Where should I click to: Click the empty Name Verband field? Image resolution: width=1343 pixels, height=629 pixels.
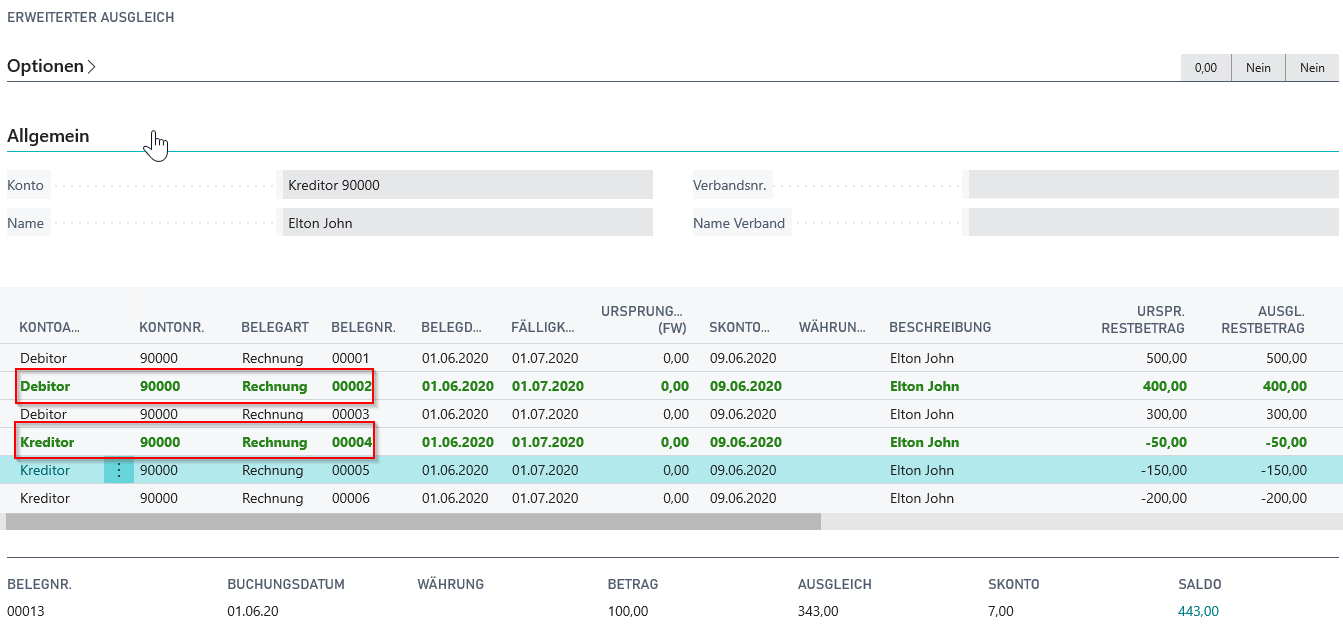(x=1153, y=223)
